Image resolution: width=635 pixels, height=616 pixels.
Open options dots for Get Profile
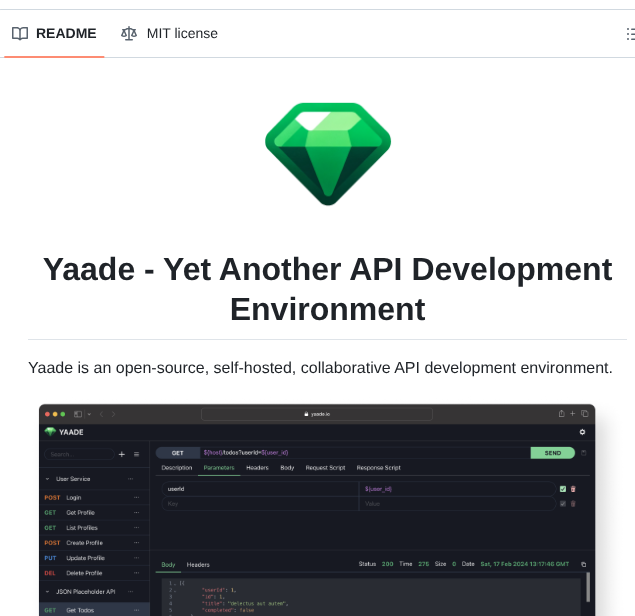coord(136,513)
